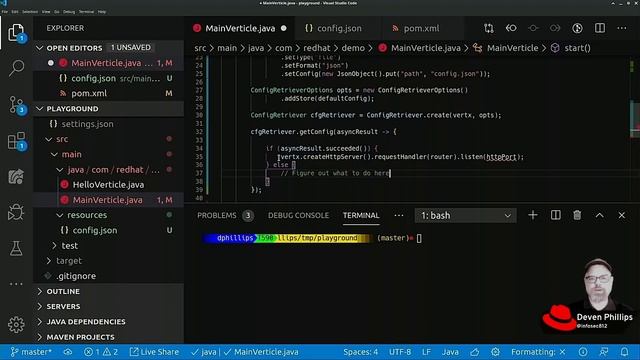Expand the target folder

pos(109,260)
